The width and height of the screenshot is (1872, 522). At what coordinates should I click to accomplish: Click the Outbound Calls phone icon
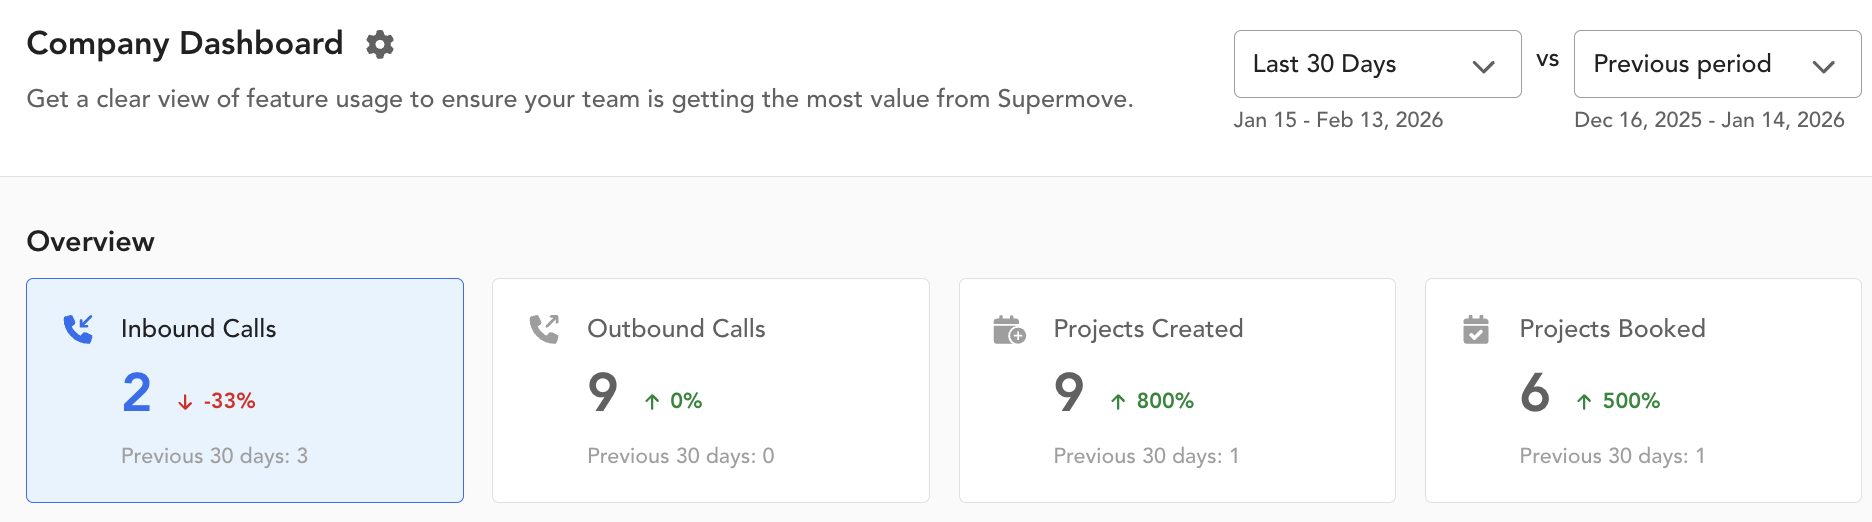(x=544, y=329)
